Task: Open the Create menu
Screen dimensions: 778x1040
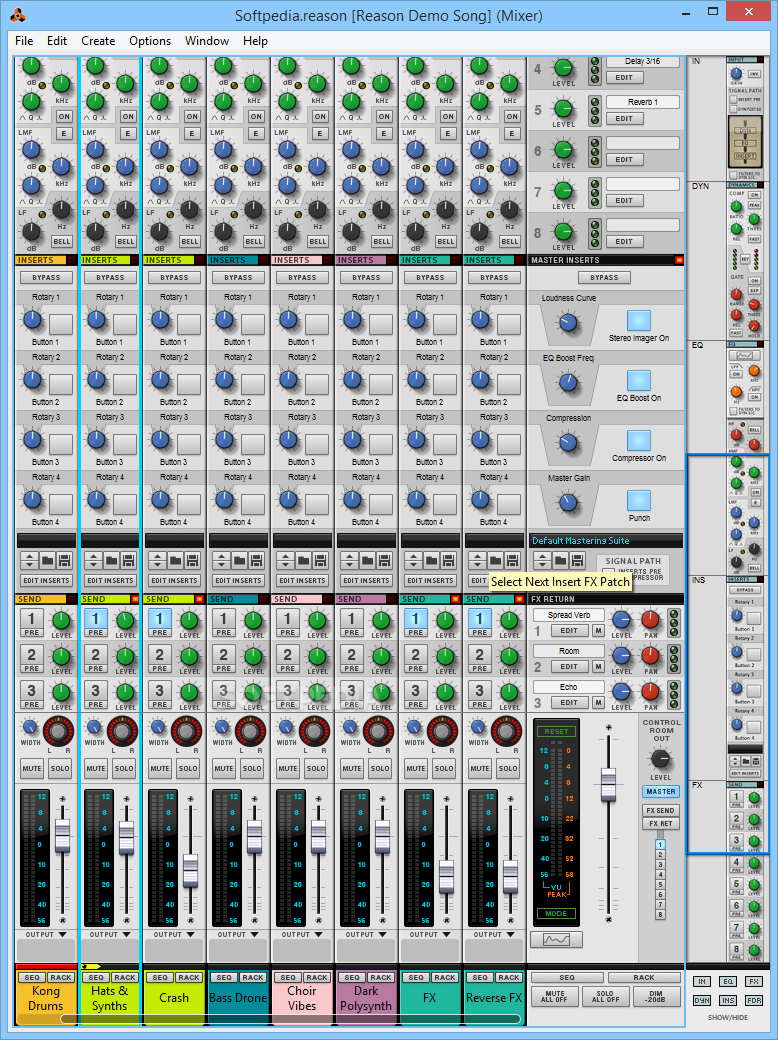Action: [x=98, y=40]
